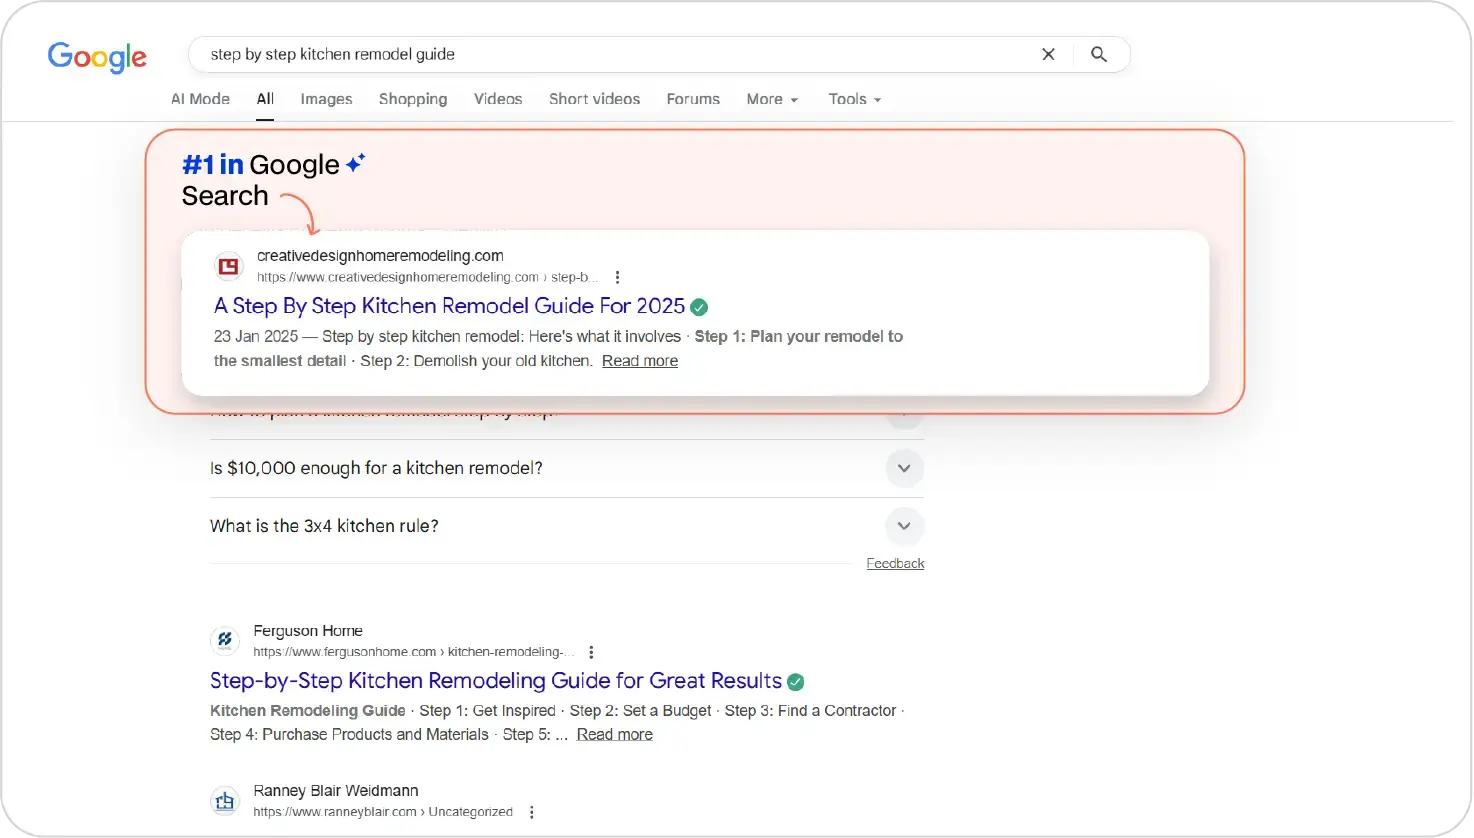
Task: Click the Google logo
Action: point(97,57)
